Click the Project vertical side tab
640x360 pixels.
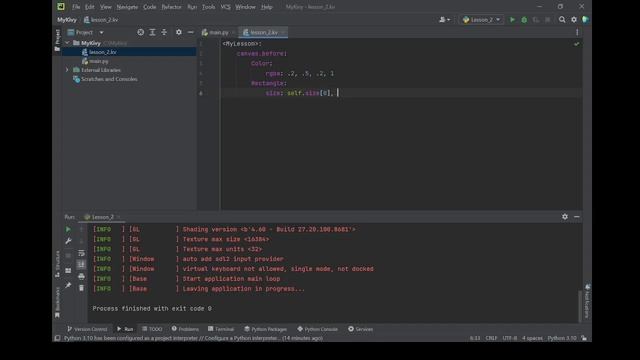click(57, 40)
